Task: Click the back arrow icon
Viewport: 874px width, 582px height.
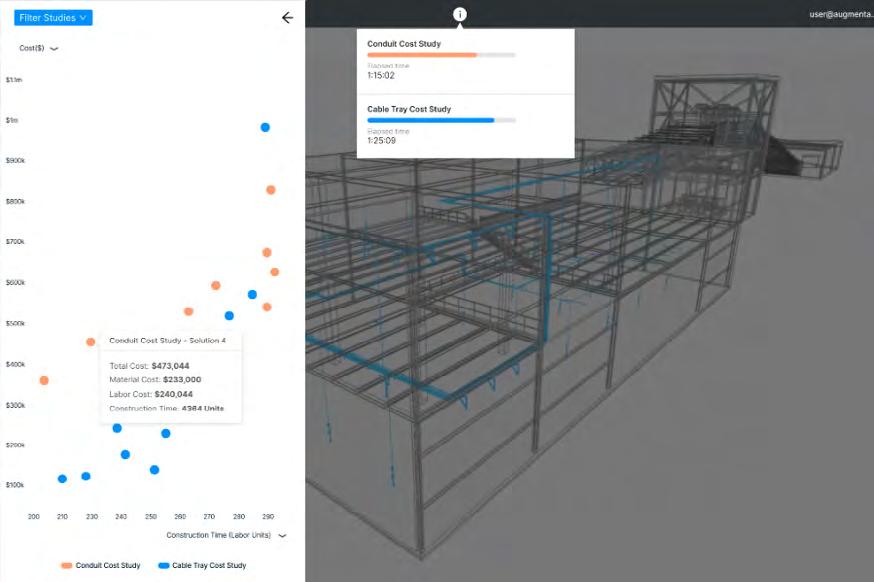Action: click(288, 18)
